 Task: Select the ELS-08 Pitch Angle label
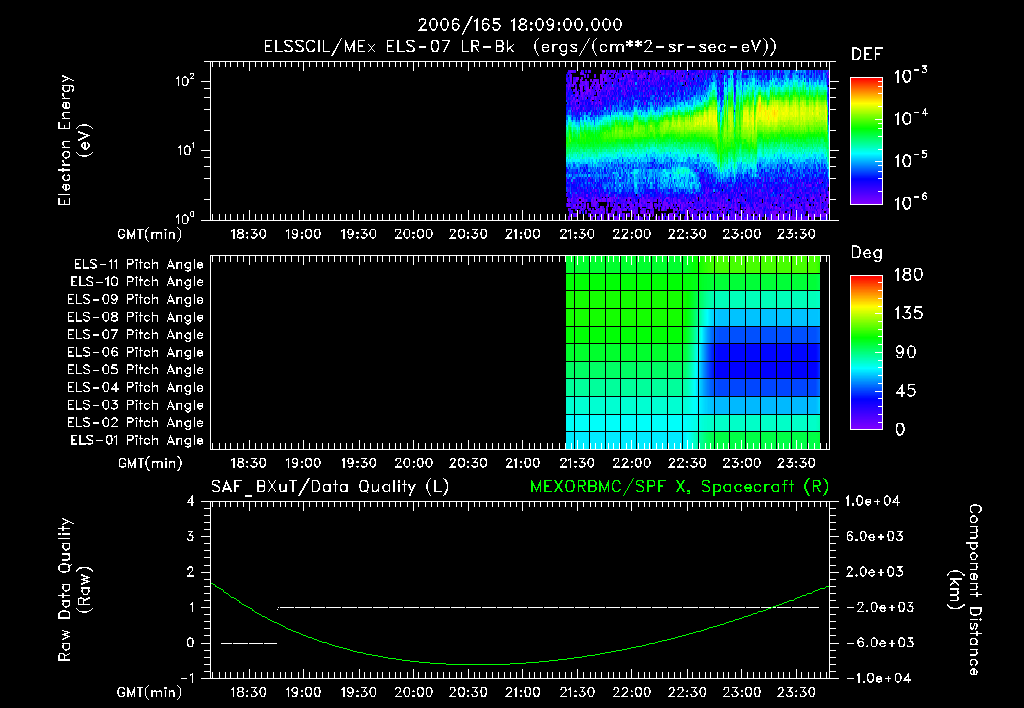(x=136, y=317)
